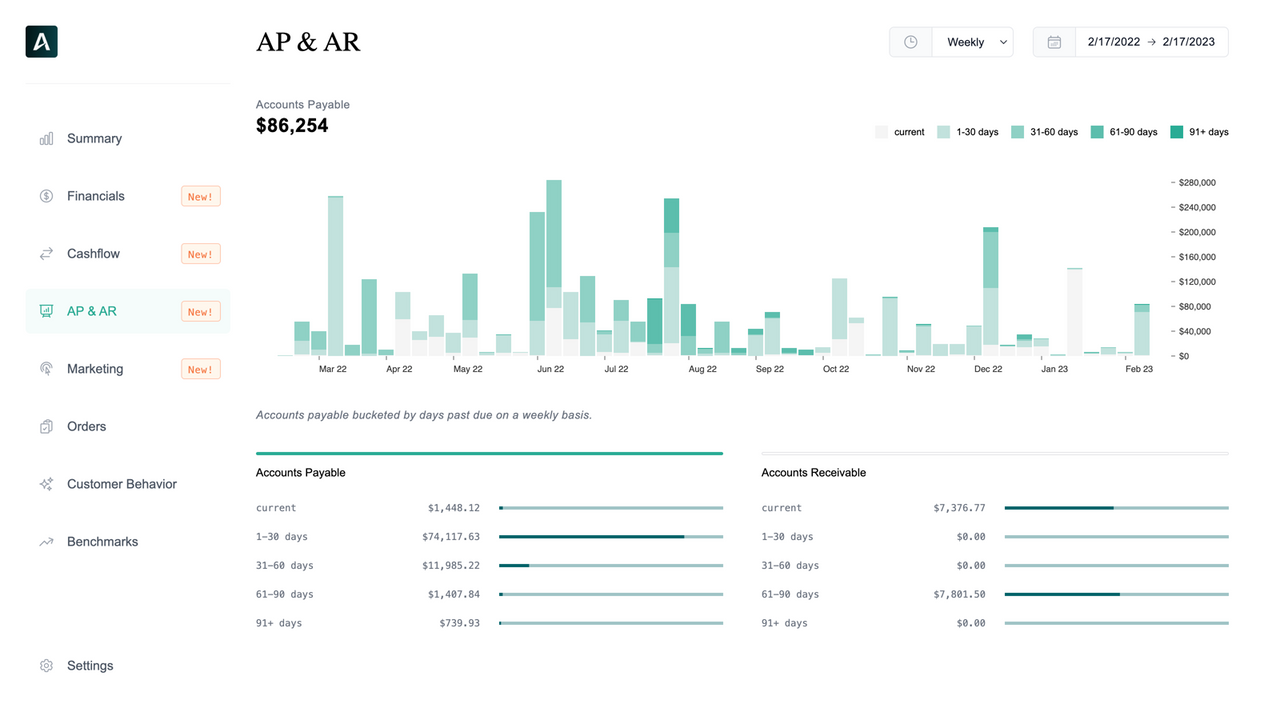Click the tall Mar 22 chart bar
The width and height of the screenshot is (1280, 720).
tap(336, 276)
